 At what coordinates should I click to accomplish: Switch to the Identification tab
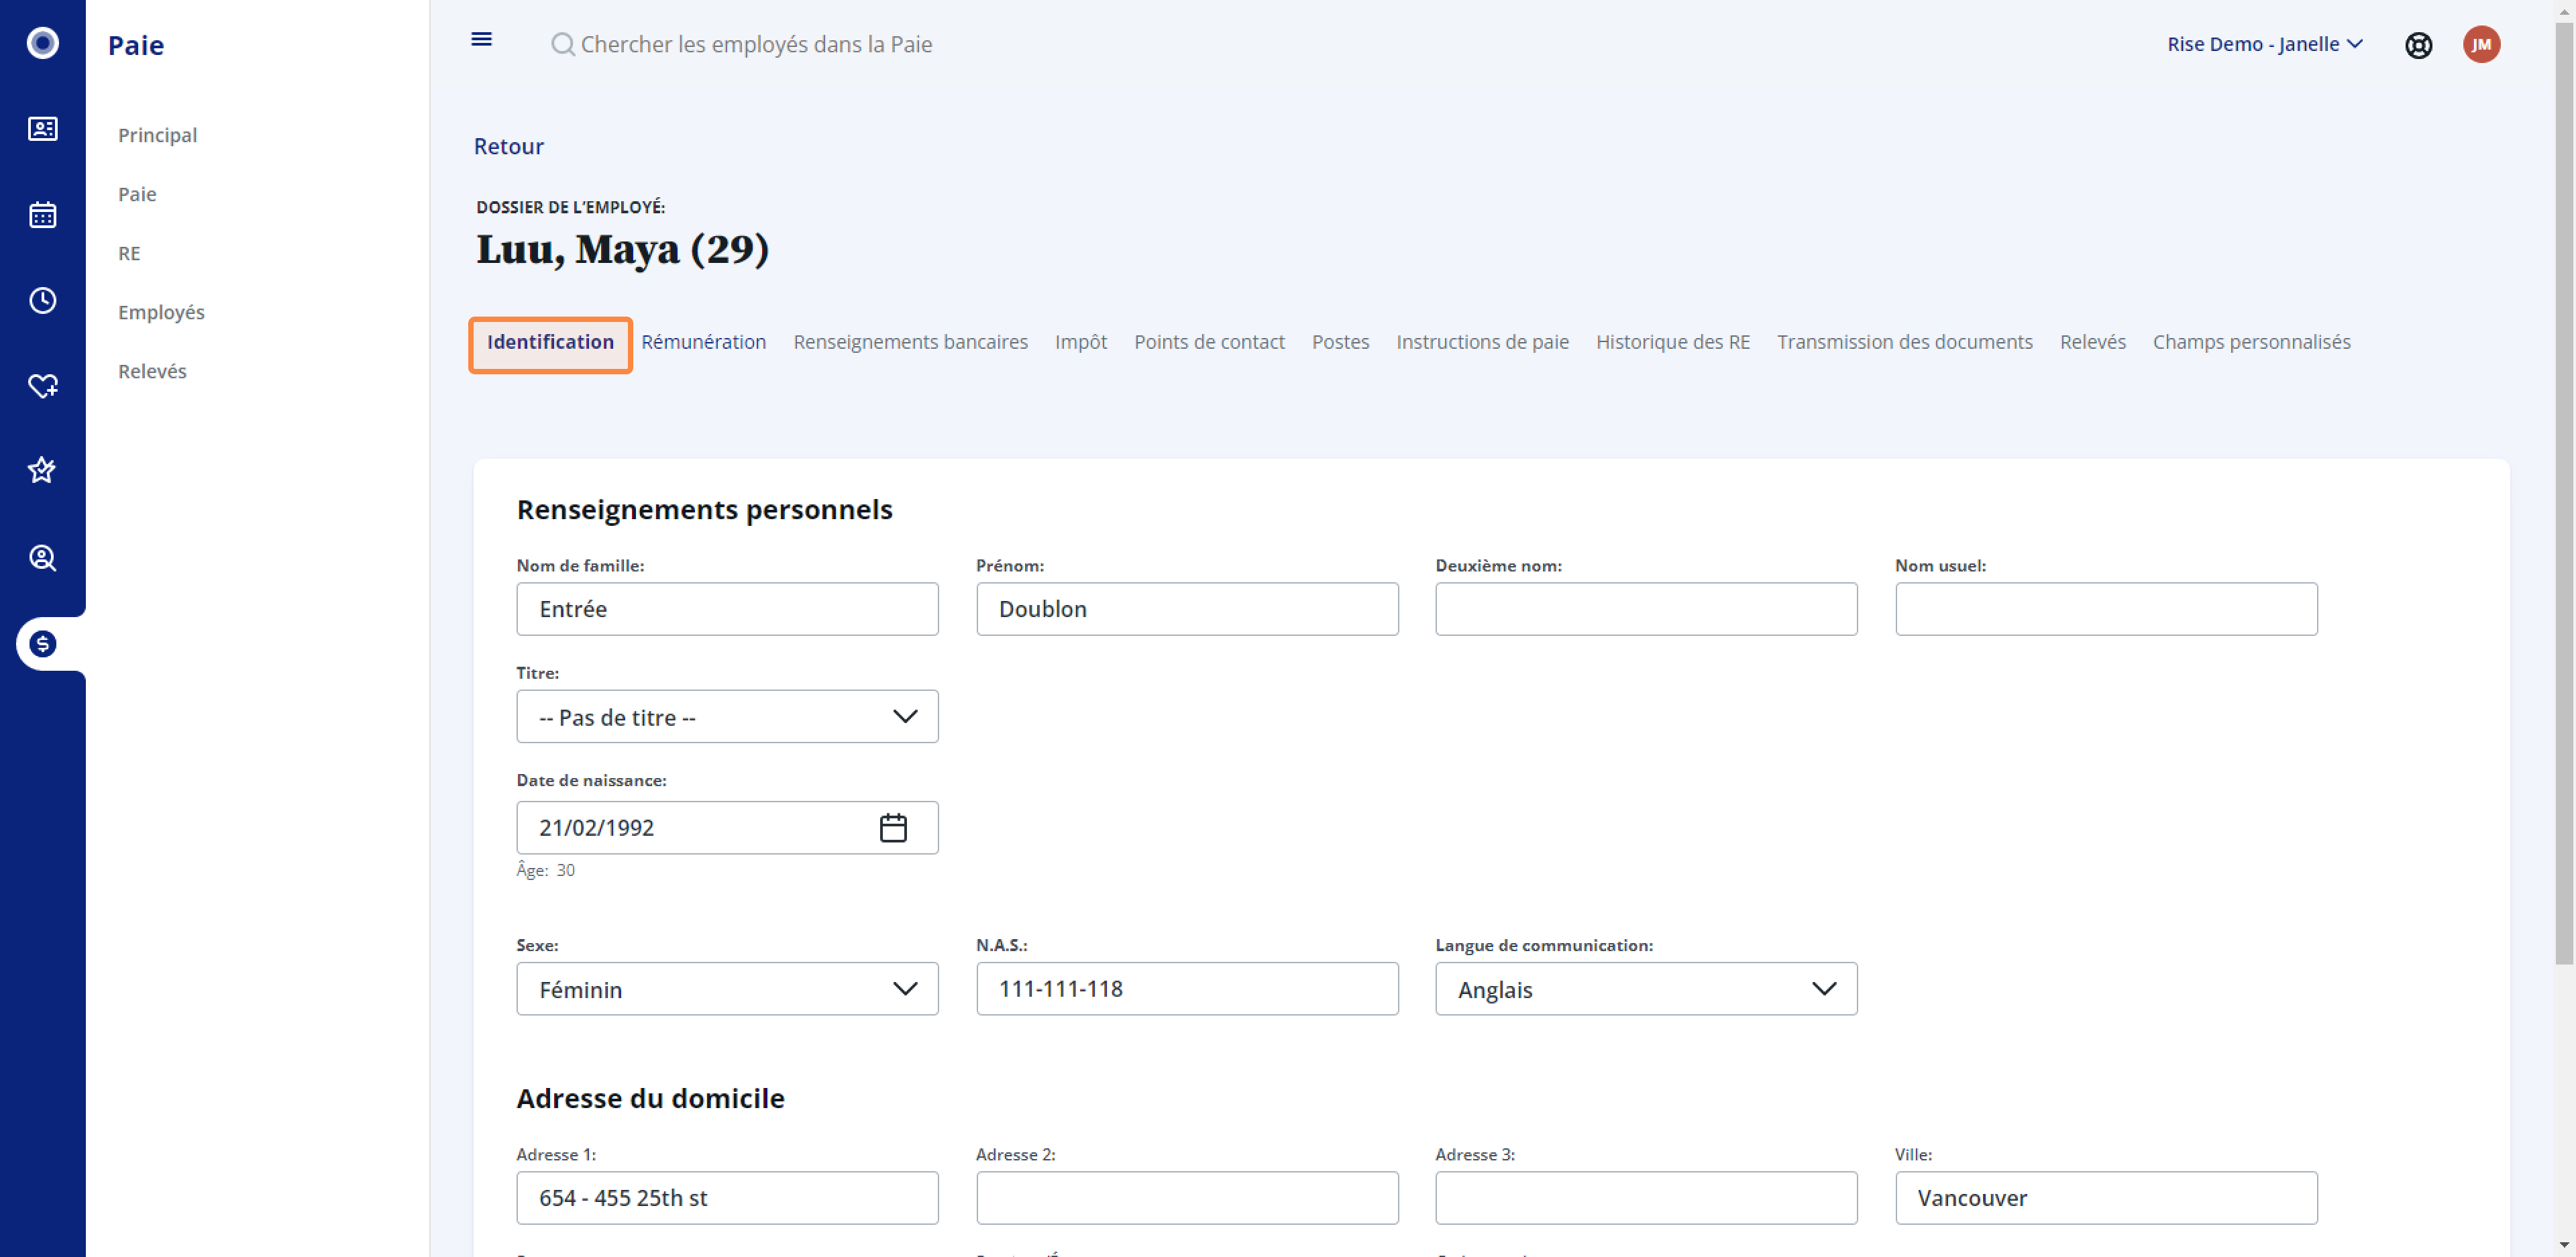pyautogui.click(x=550, y=342)
